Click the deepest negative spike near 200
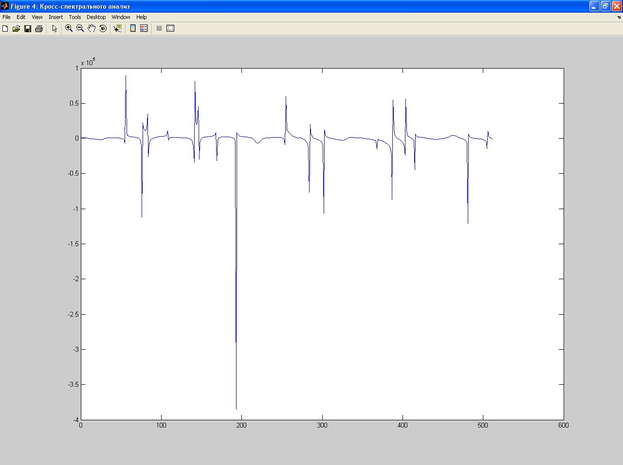 [236, 407]
